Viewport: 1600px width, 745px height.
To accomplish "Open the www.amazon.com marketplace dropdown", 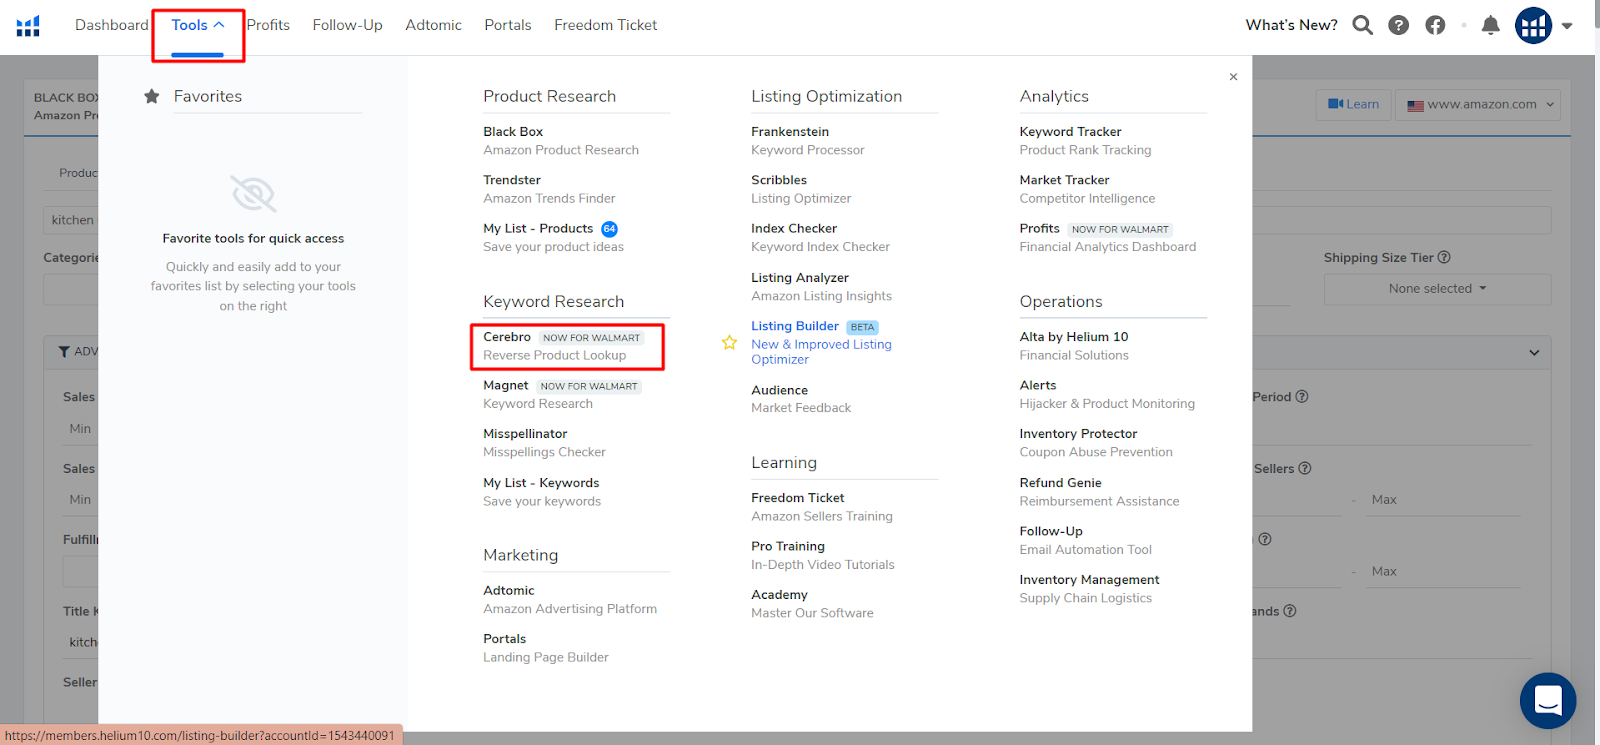I will coord(1478,104).
